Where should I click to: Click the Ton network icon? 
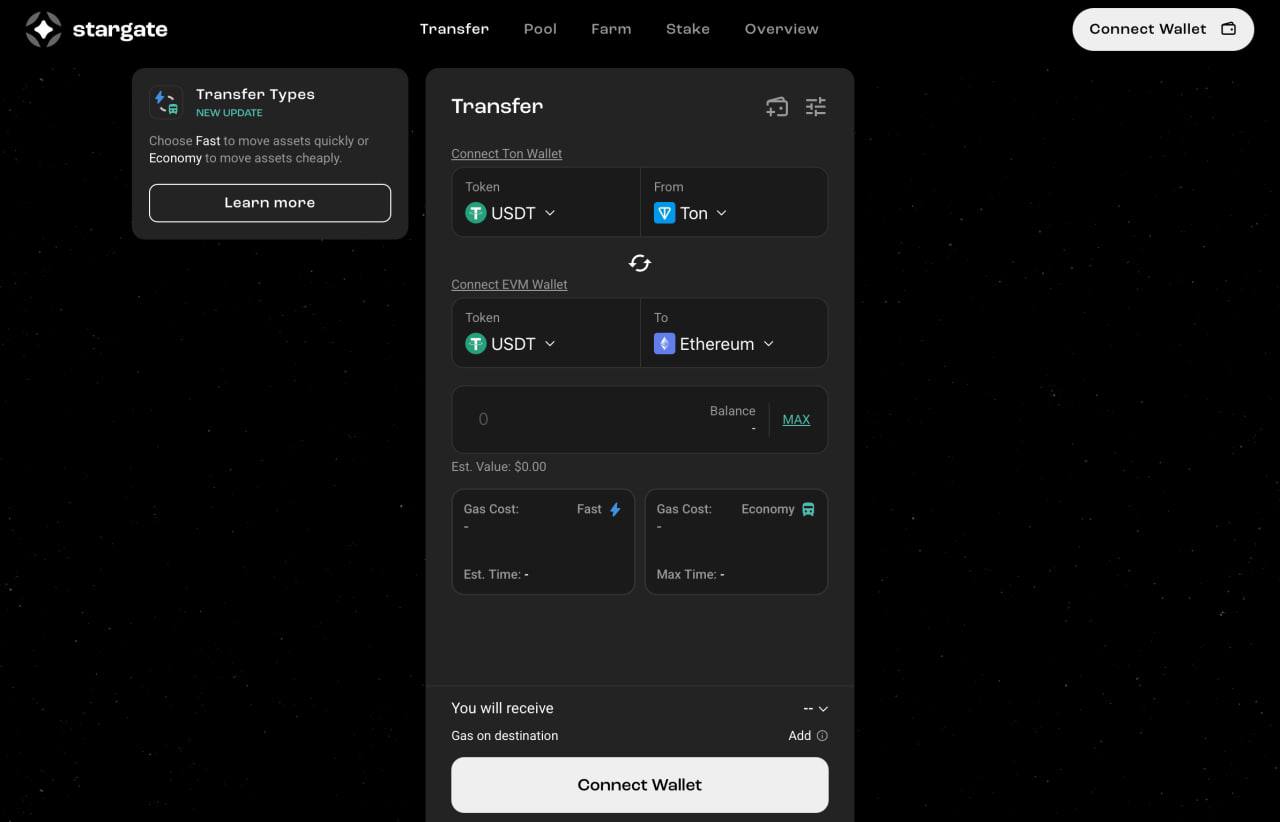click(x=665, y=213)
